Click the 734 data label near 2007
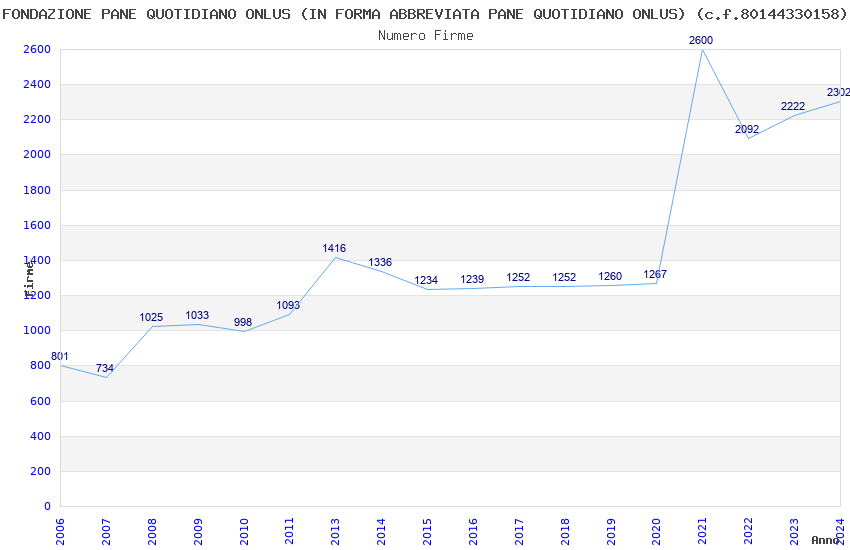 [x=105, y=369]
